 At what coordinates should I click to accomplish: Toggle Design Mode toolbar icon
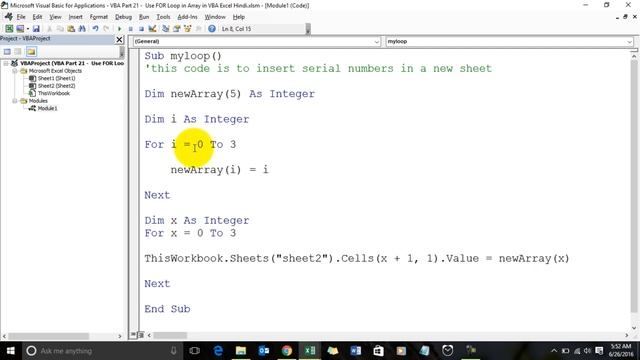click(152, 29)
